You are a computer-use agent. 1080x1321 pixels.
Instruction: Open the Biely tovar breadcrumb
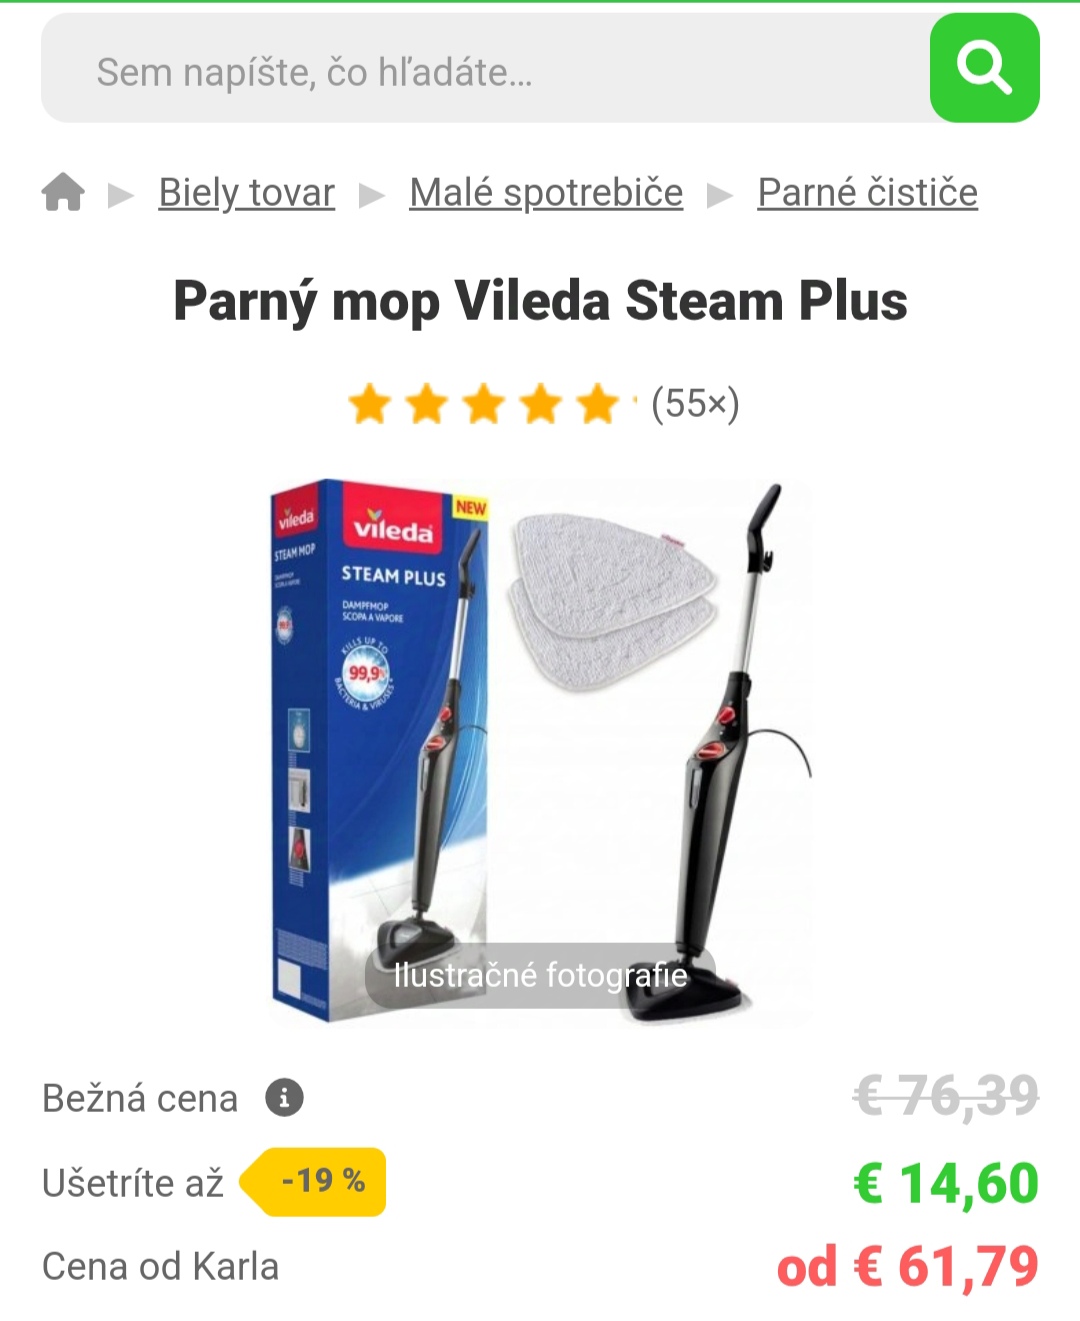247,192
